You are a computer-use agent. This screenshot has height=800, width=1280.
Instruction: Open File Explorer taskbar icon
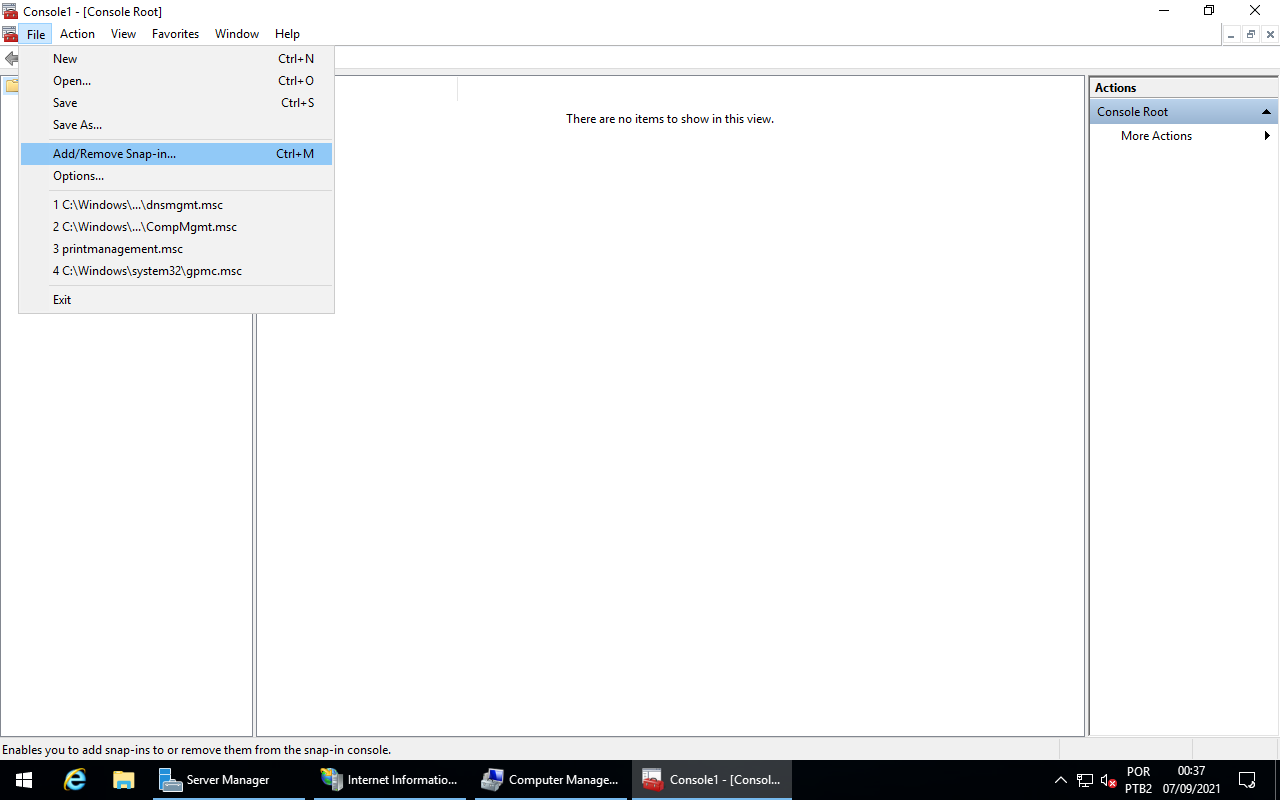[124, 780]
